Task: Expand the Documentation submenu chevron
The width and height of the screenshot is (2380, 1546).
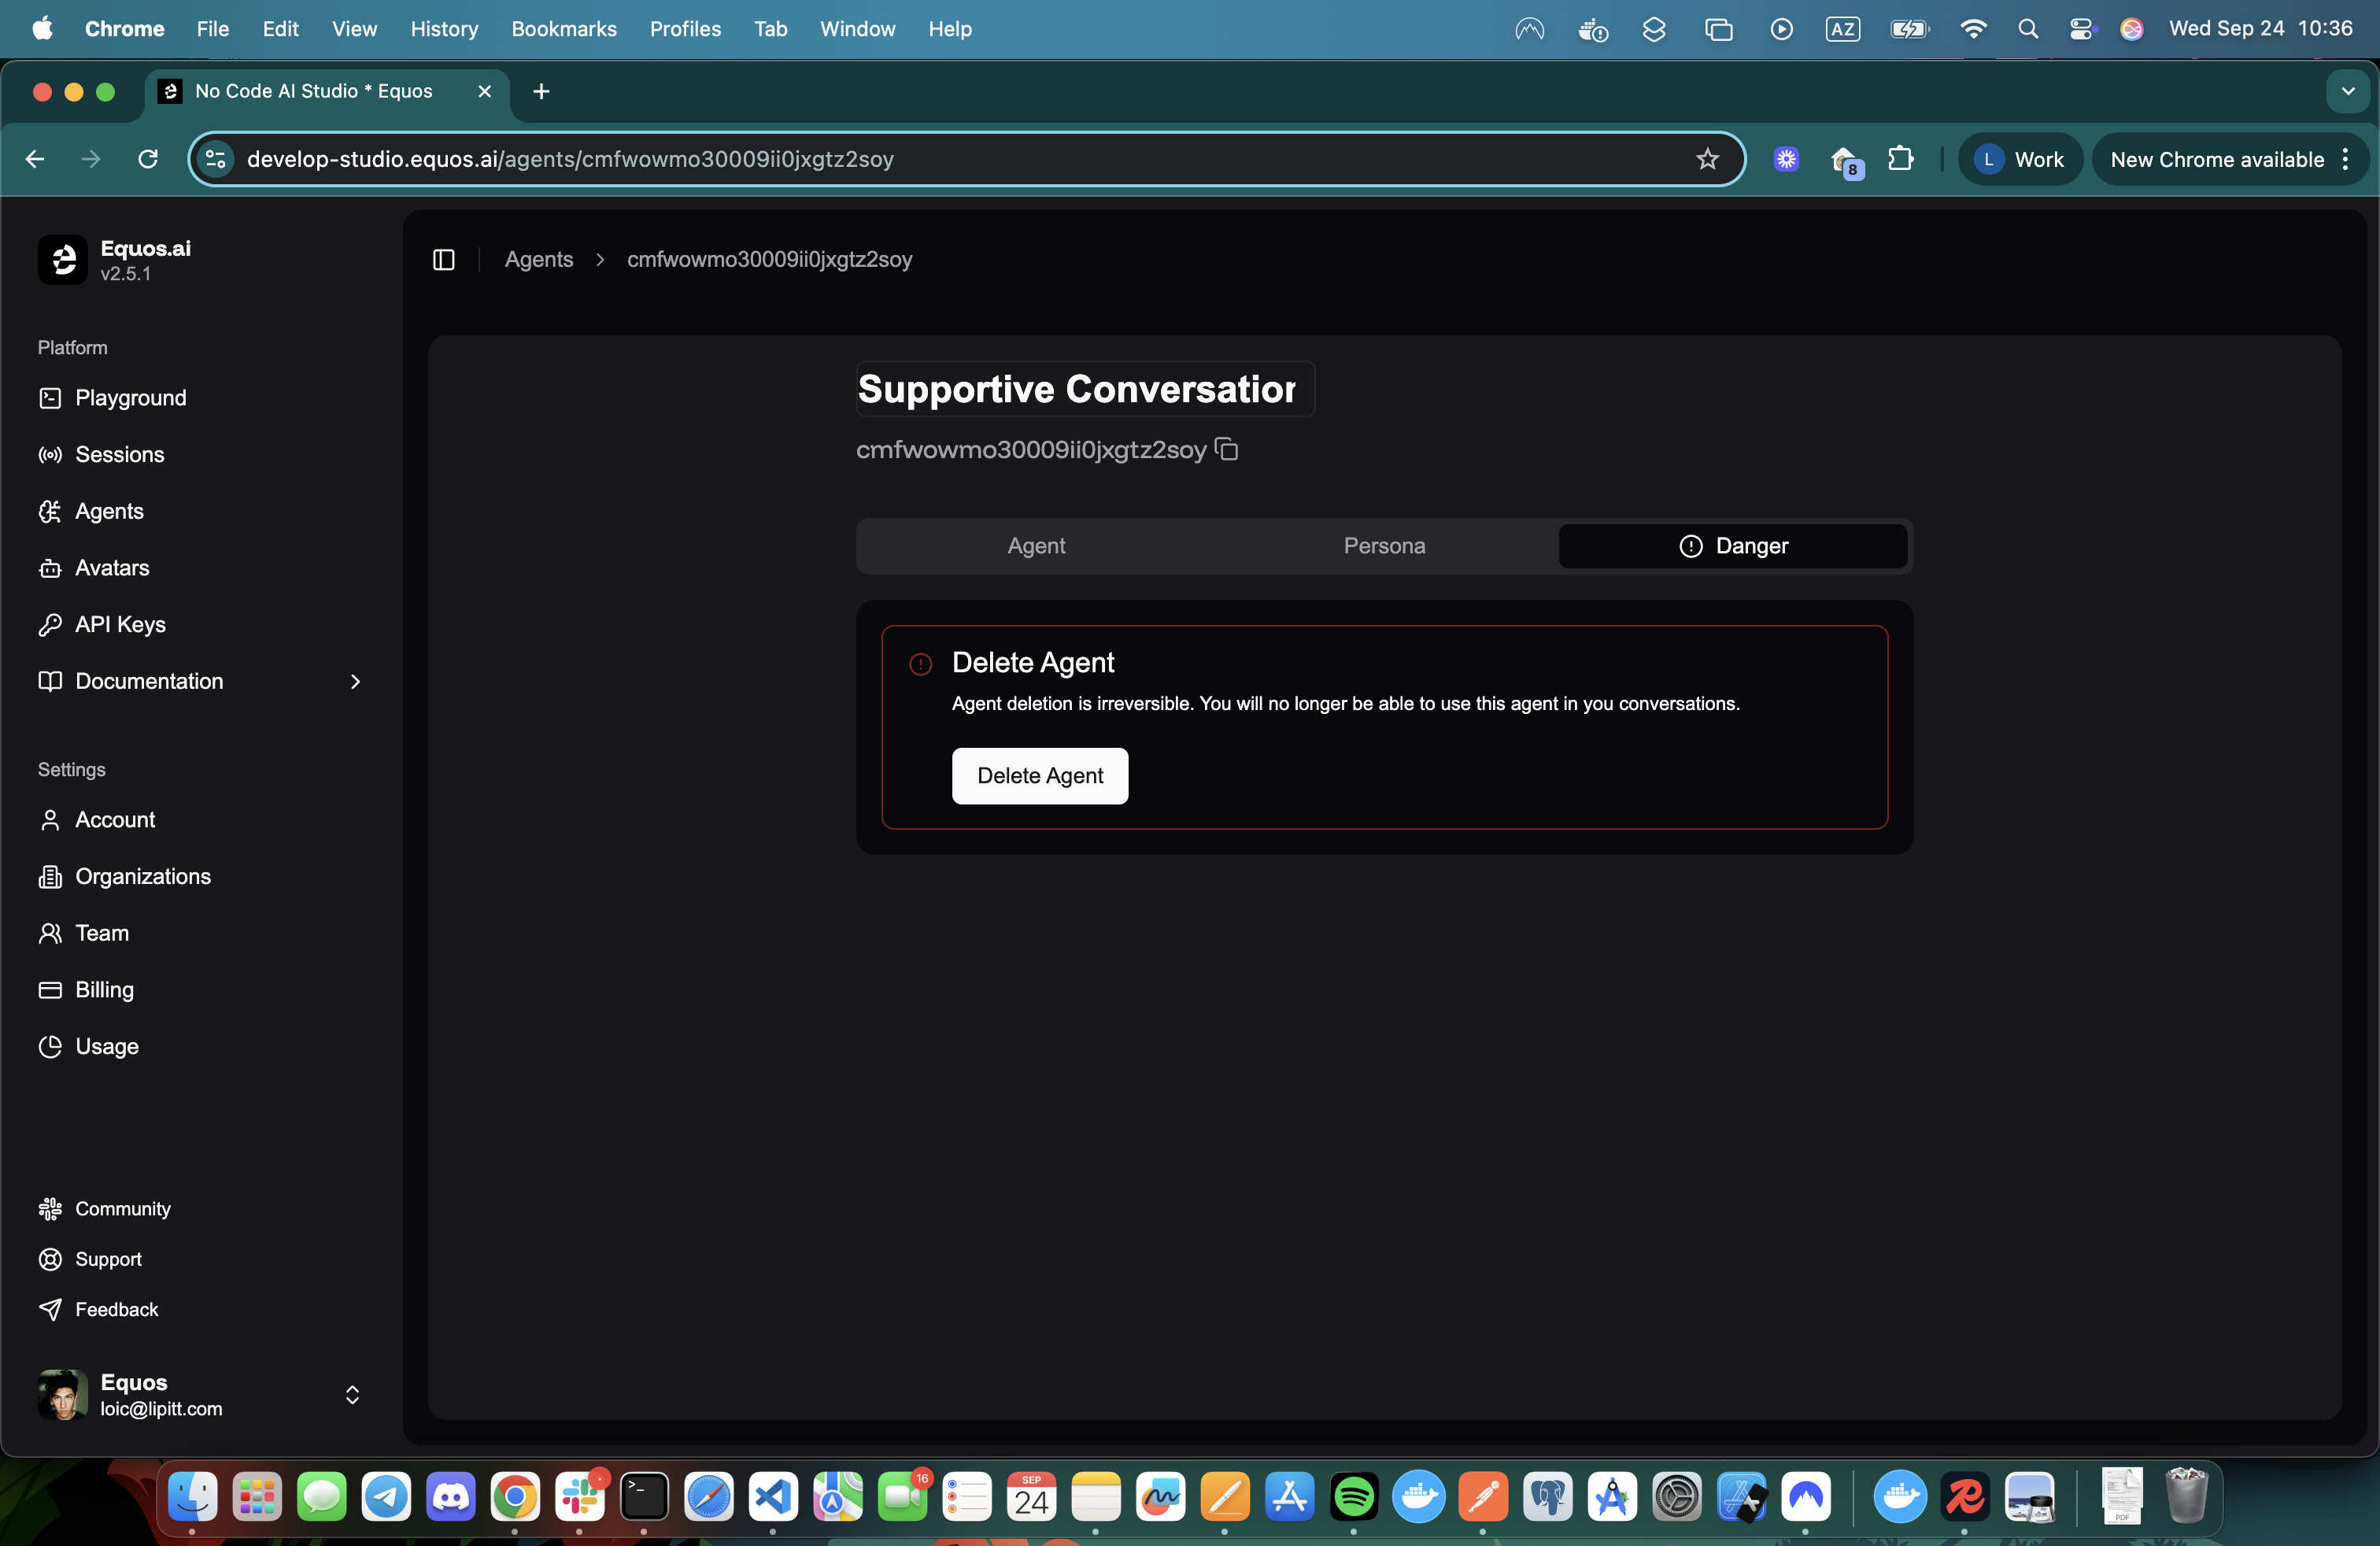Action: (x=355, y=681)
